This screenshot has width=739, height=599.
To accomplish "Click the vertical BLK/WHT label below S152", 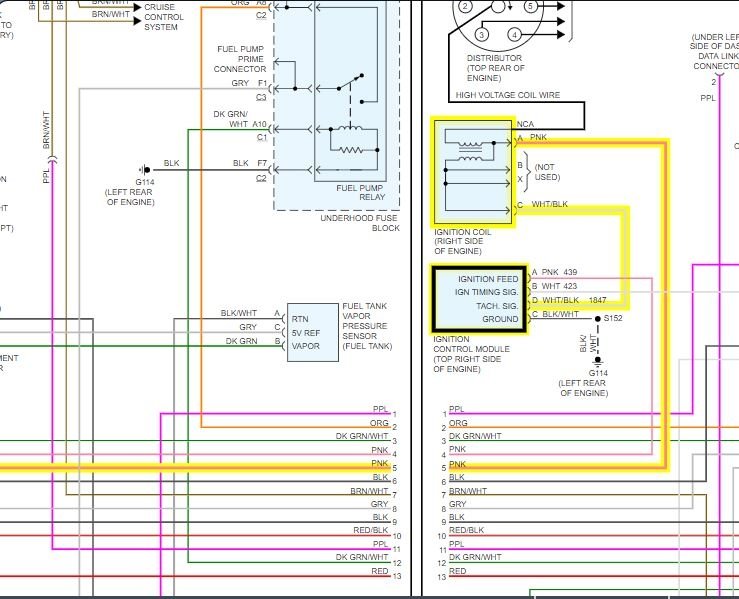I will point(587,343).
